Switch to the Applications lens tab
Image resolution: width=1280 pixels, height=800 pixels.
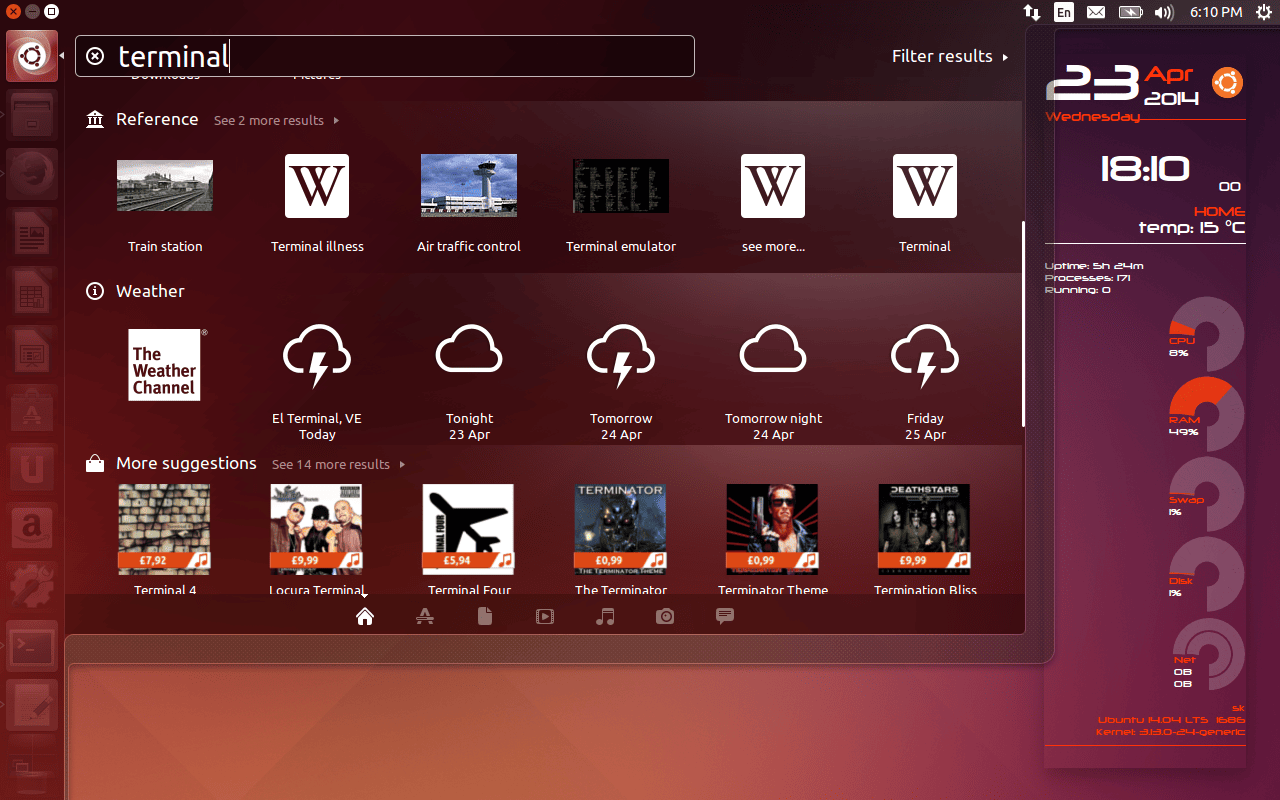point(425,616)
